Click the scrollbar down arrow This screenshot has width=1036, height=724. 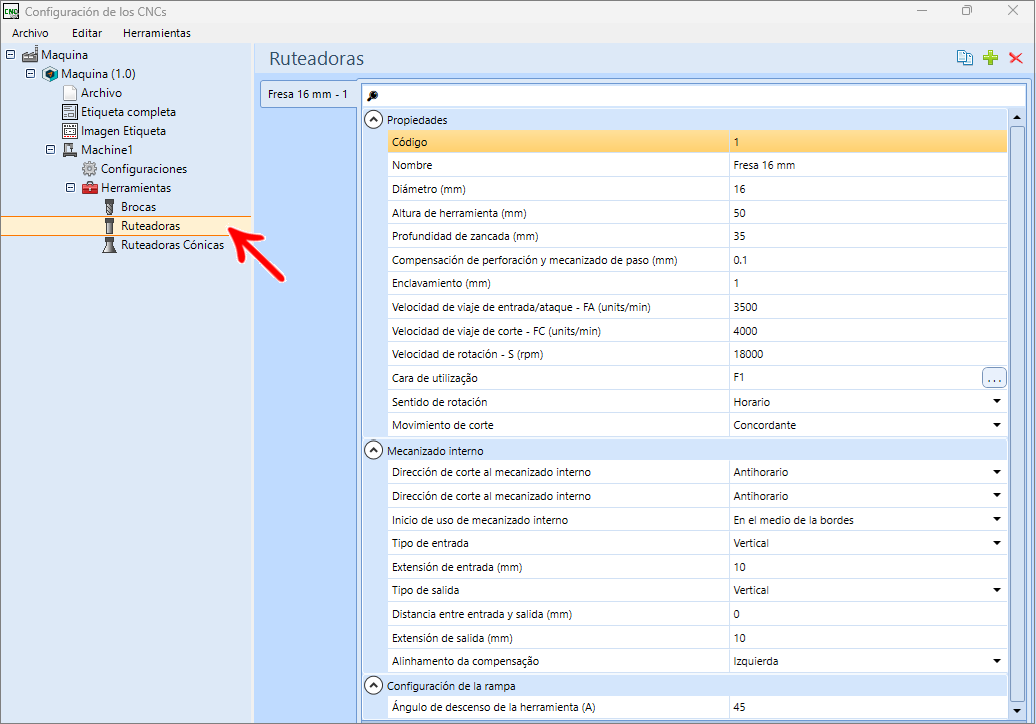[x=1017, y=711]
